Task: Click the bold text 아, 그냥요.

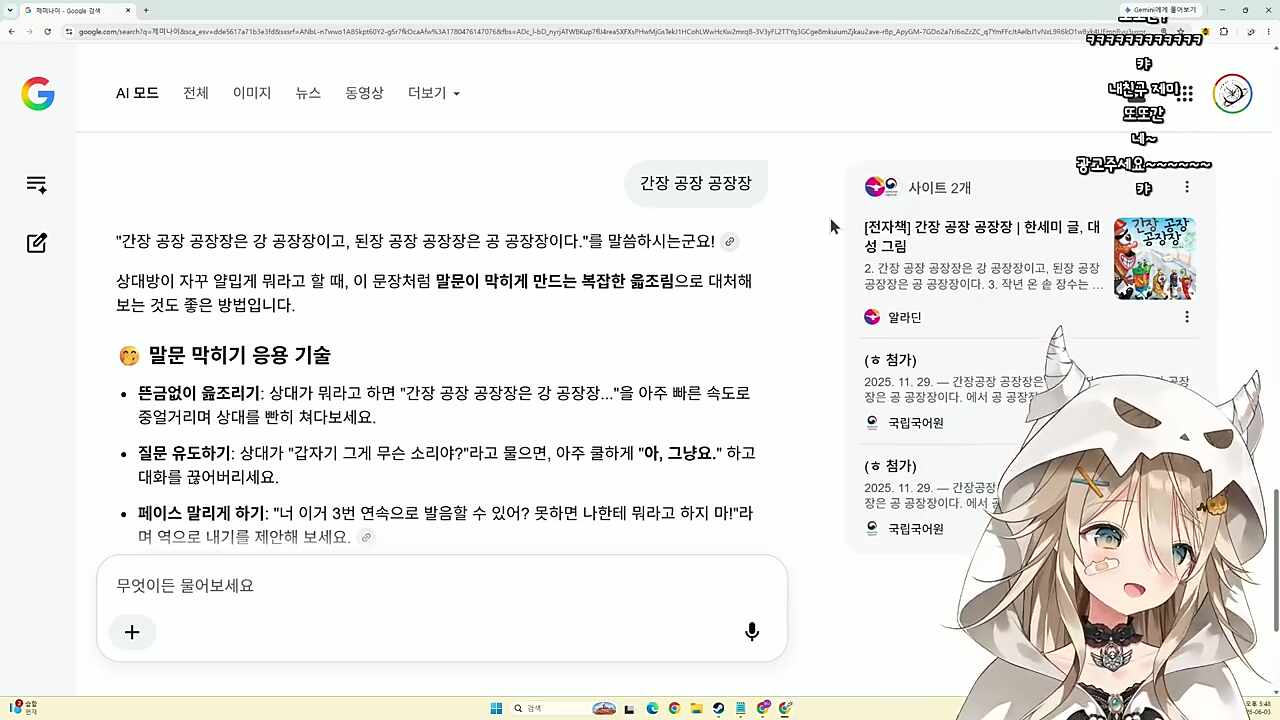Action: point(680,453)
